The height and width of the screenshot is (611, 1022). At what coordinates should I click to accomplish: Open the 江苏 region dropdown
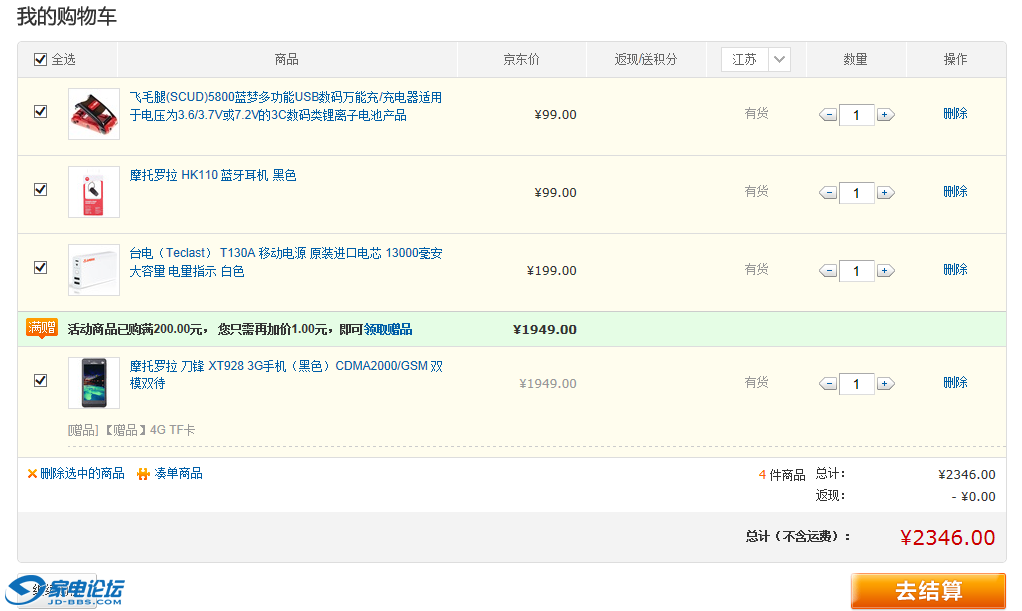coord(756,59)
